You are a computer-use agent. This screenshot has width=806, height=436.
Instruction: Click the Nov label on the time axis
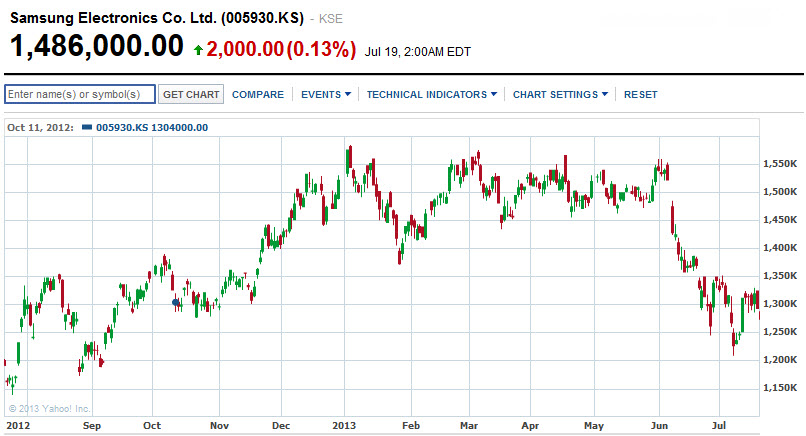219,426
